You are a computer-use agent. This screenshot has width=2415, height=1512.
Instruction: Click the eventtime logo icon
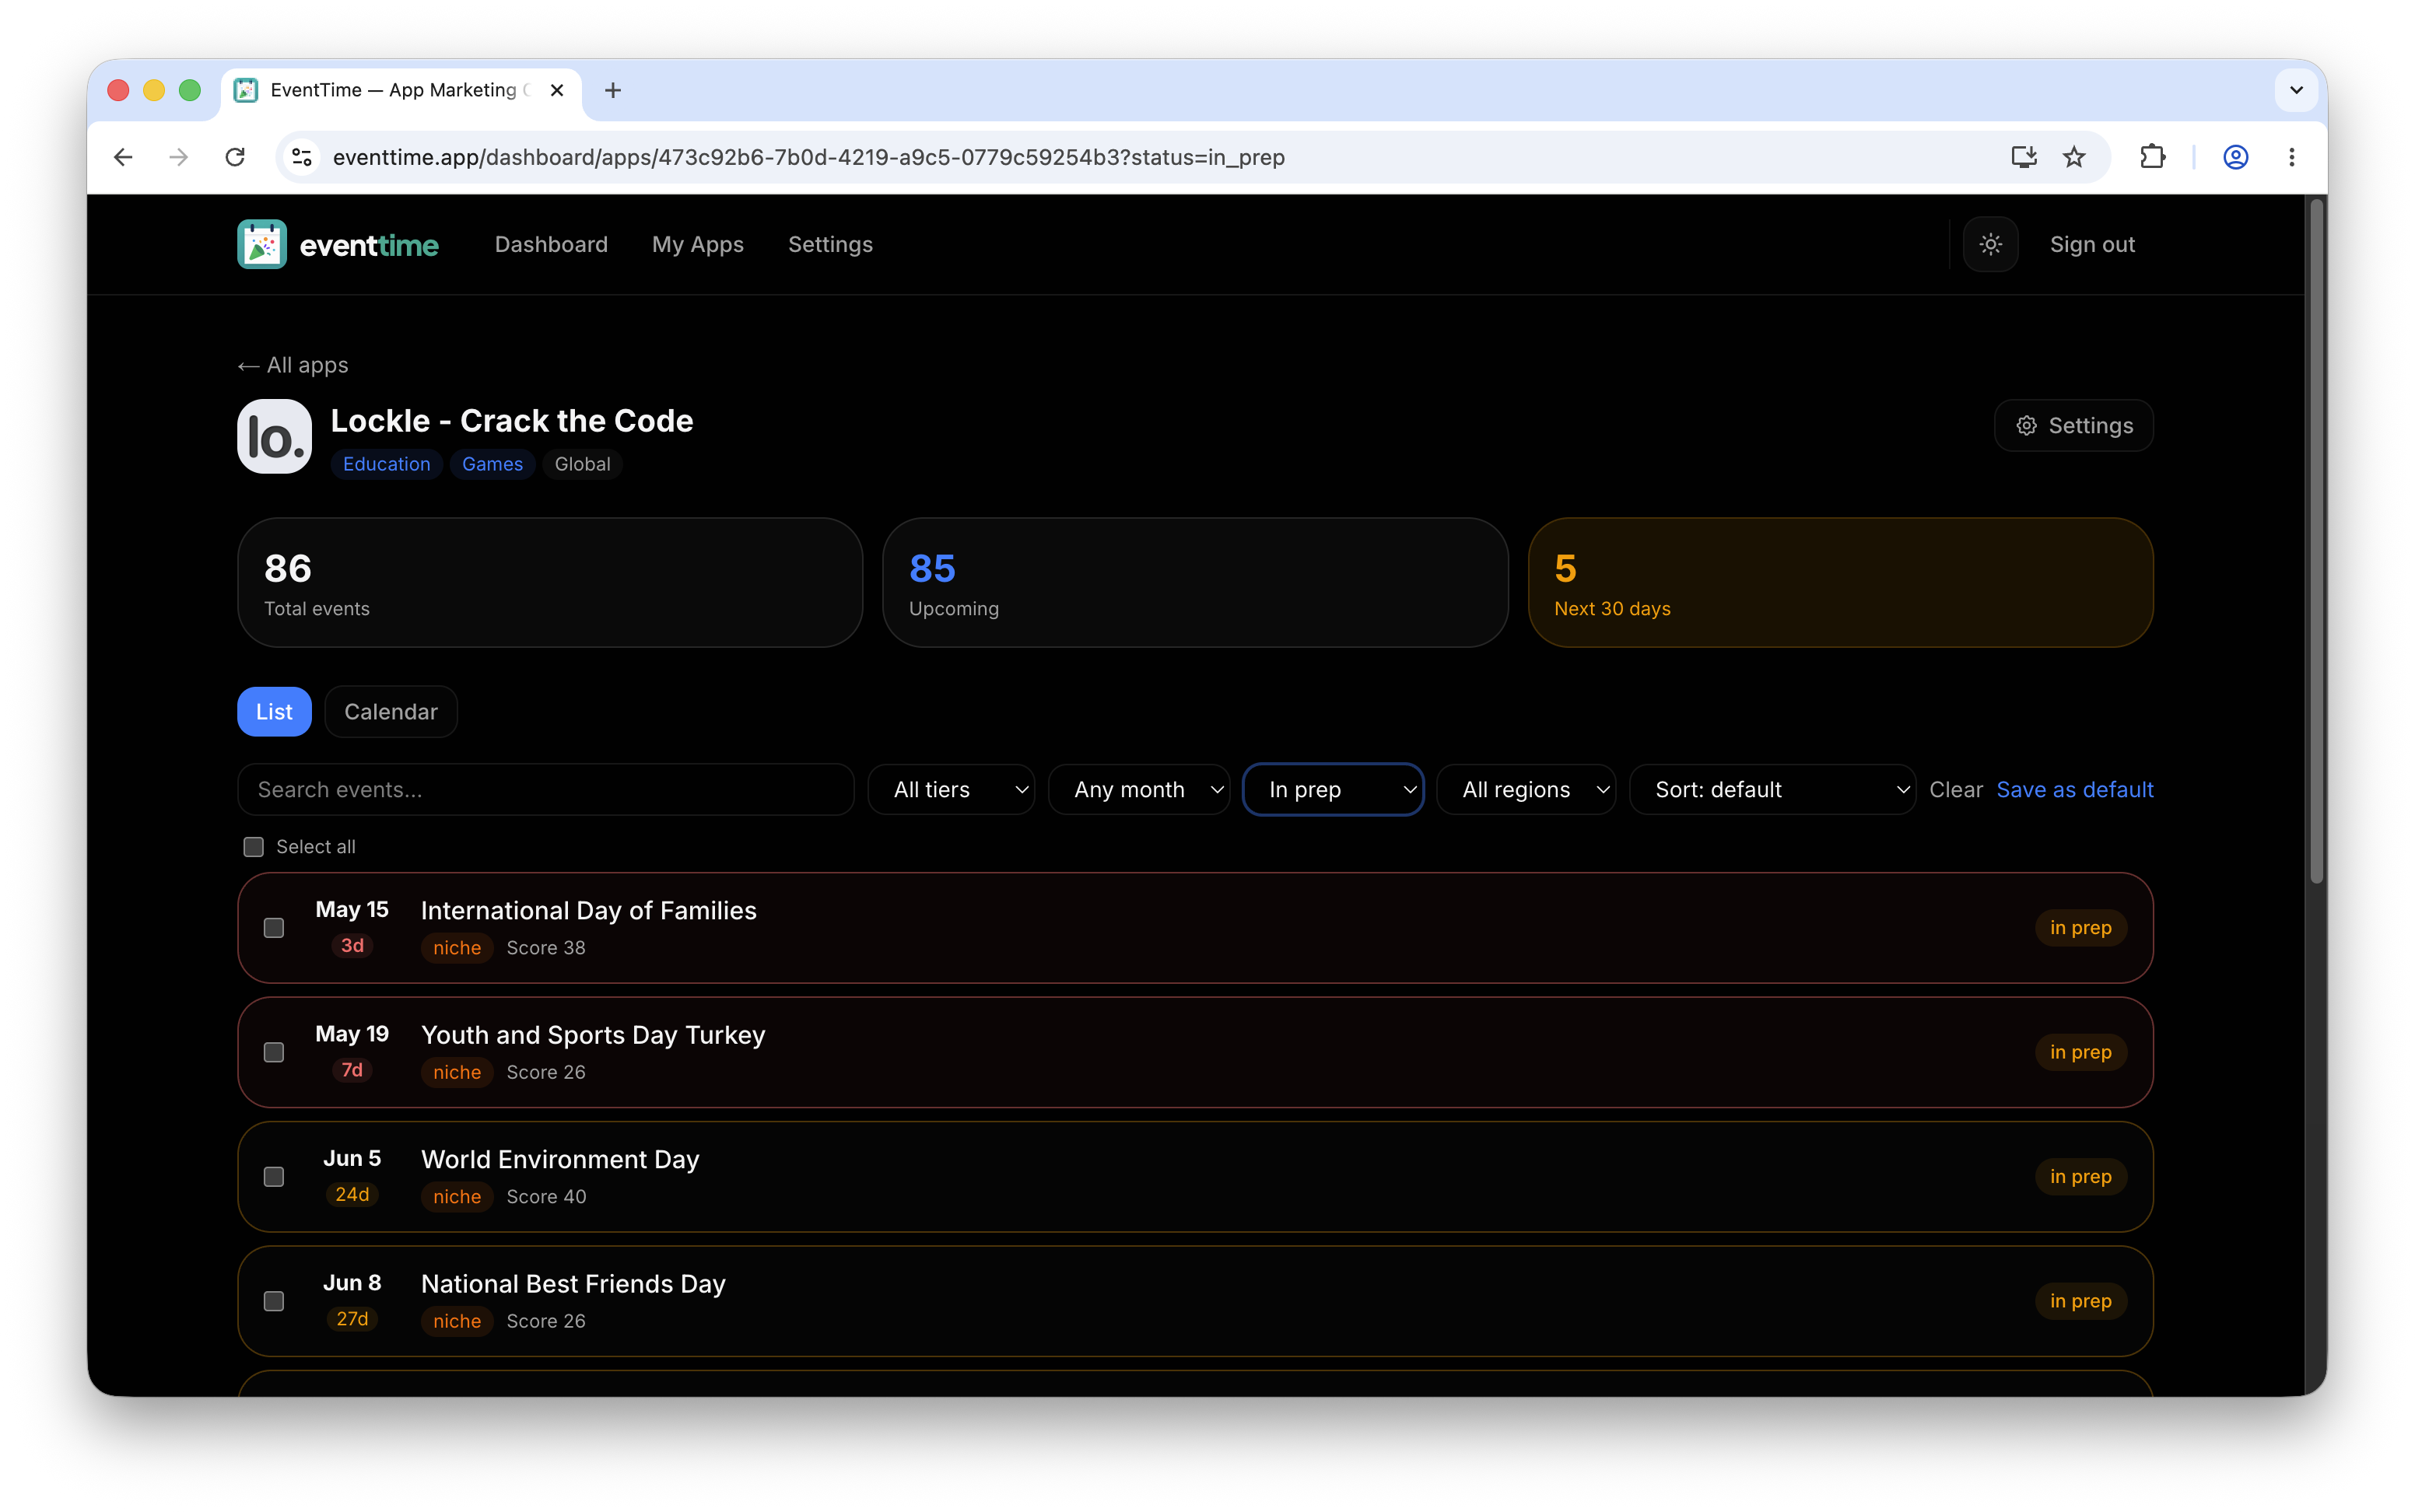[x=262, y=244]
